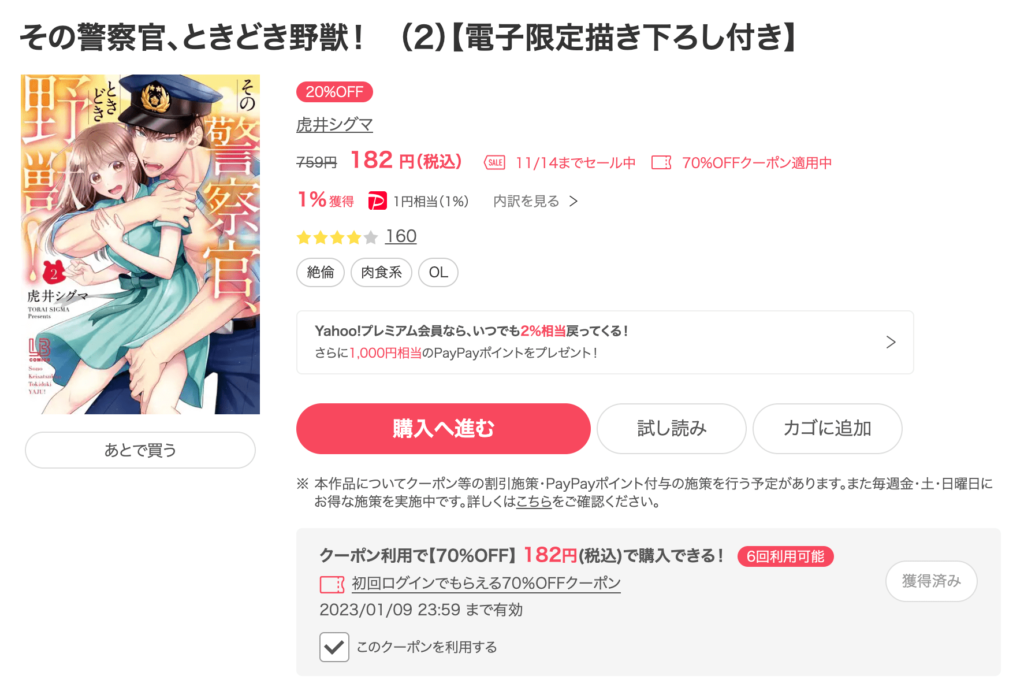This screenshot has width=1024, height=698.
Task: Toggle the このクーポンを利用する checkbox
Action: tap(334, 647)
